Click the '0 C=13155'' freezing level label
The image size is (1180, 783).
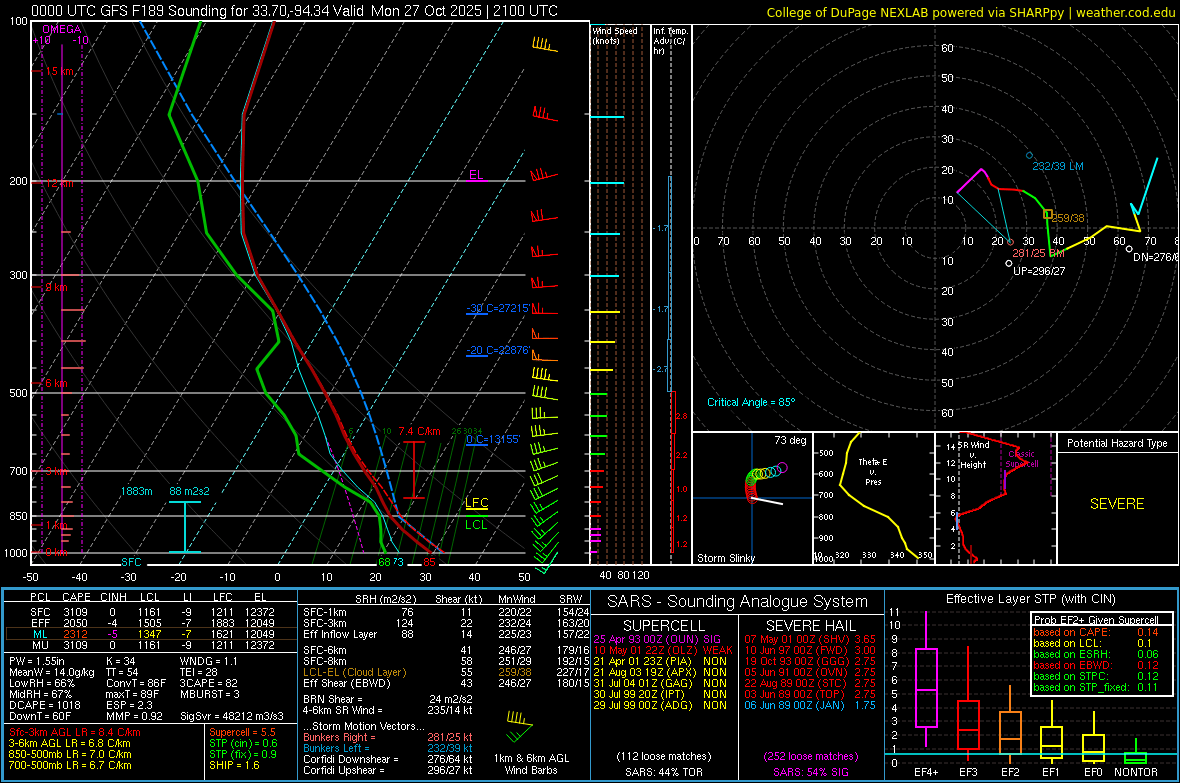click(493, 439)
